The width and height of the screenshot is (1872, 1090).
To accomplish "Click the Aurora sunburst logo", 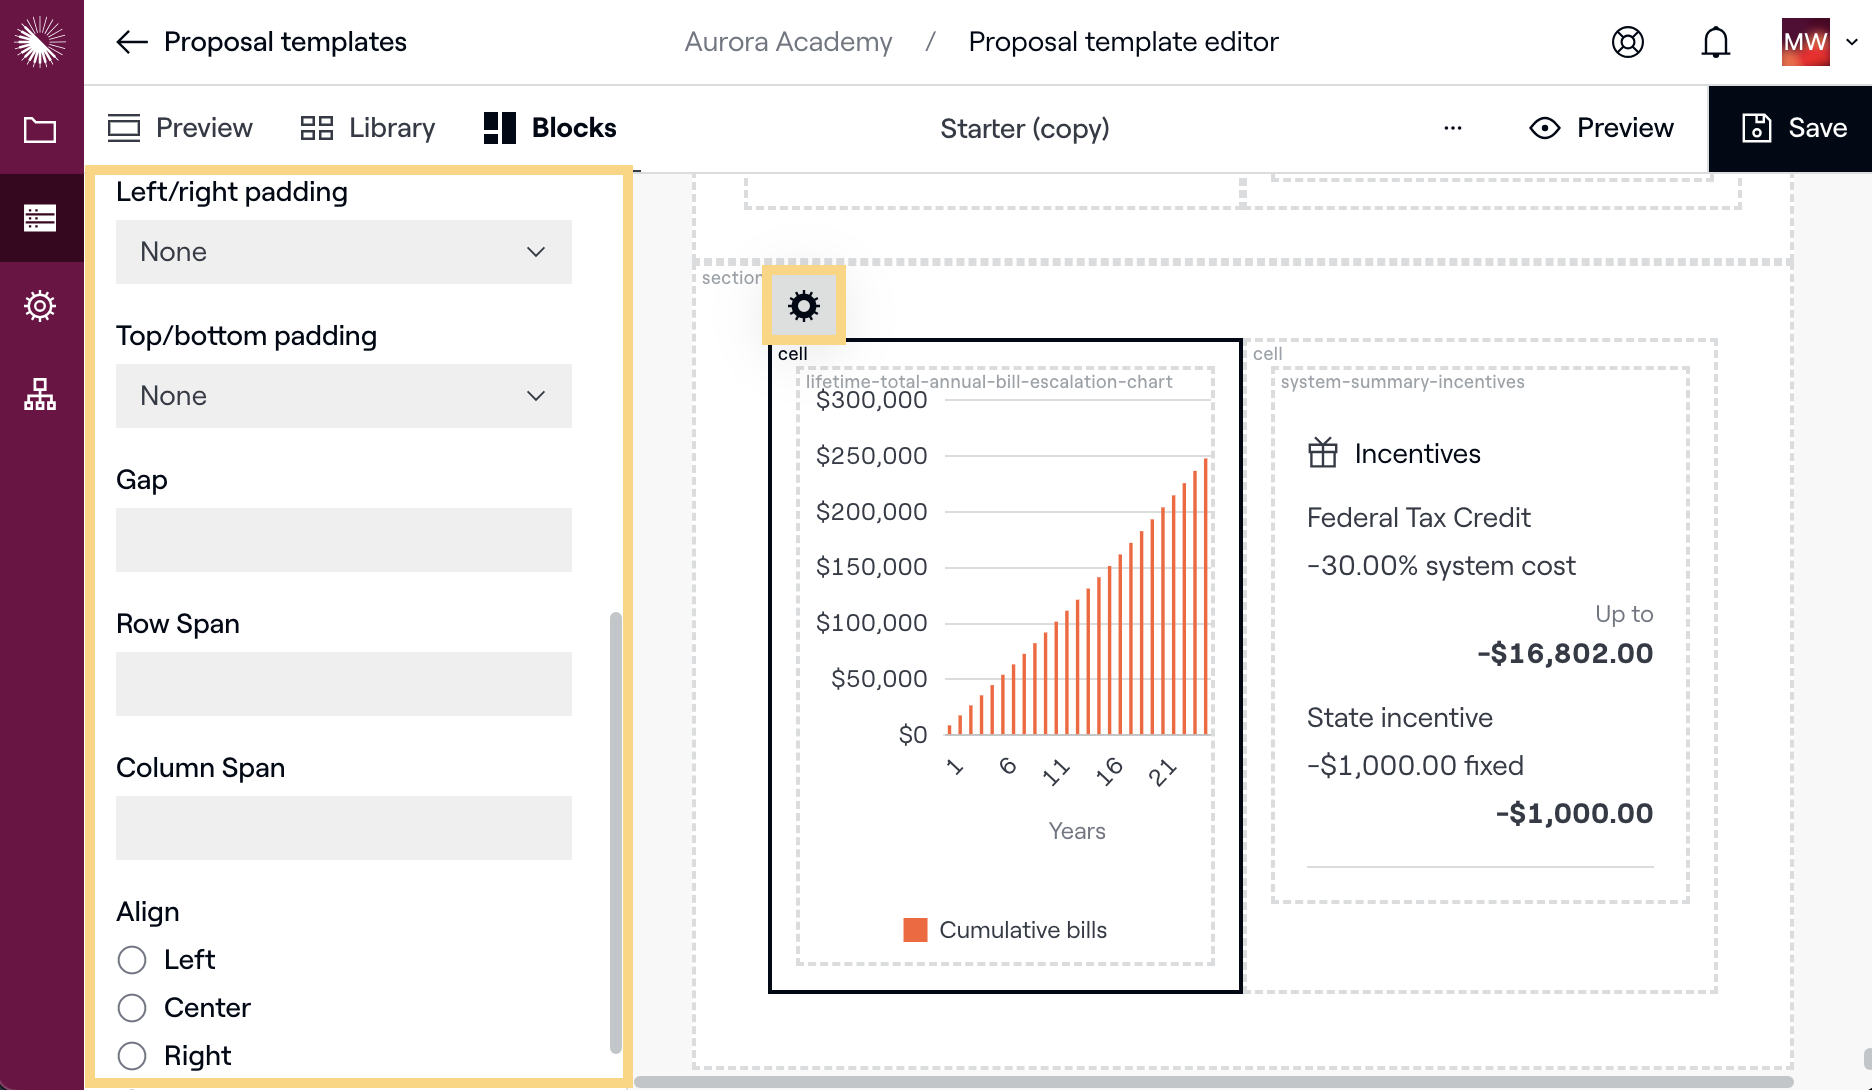I will [x=40, y=42].
